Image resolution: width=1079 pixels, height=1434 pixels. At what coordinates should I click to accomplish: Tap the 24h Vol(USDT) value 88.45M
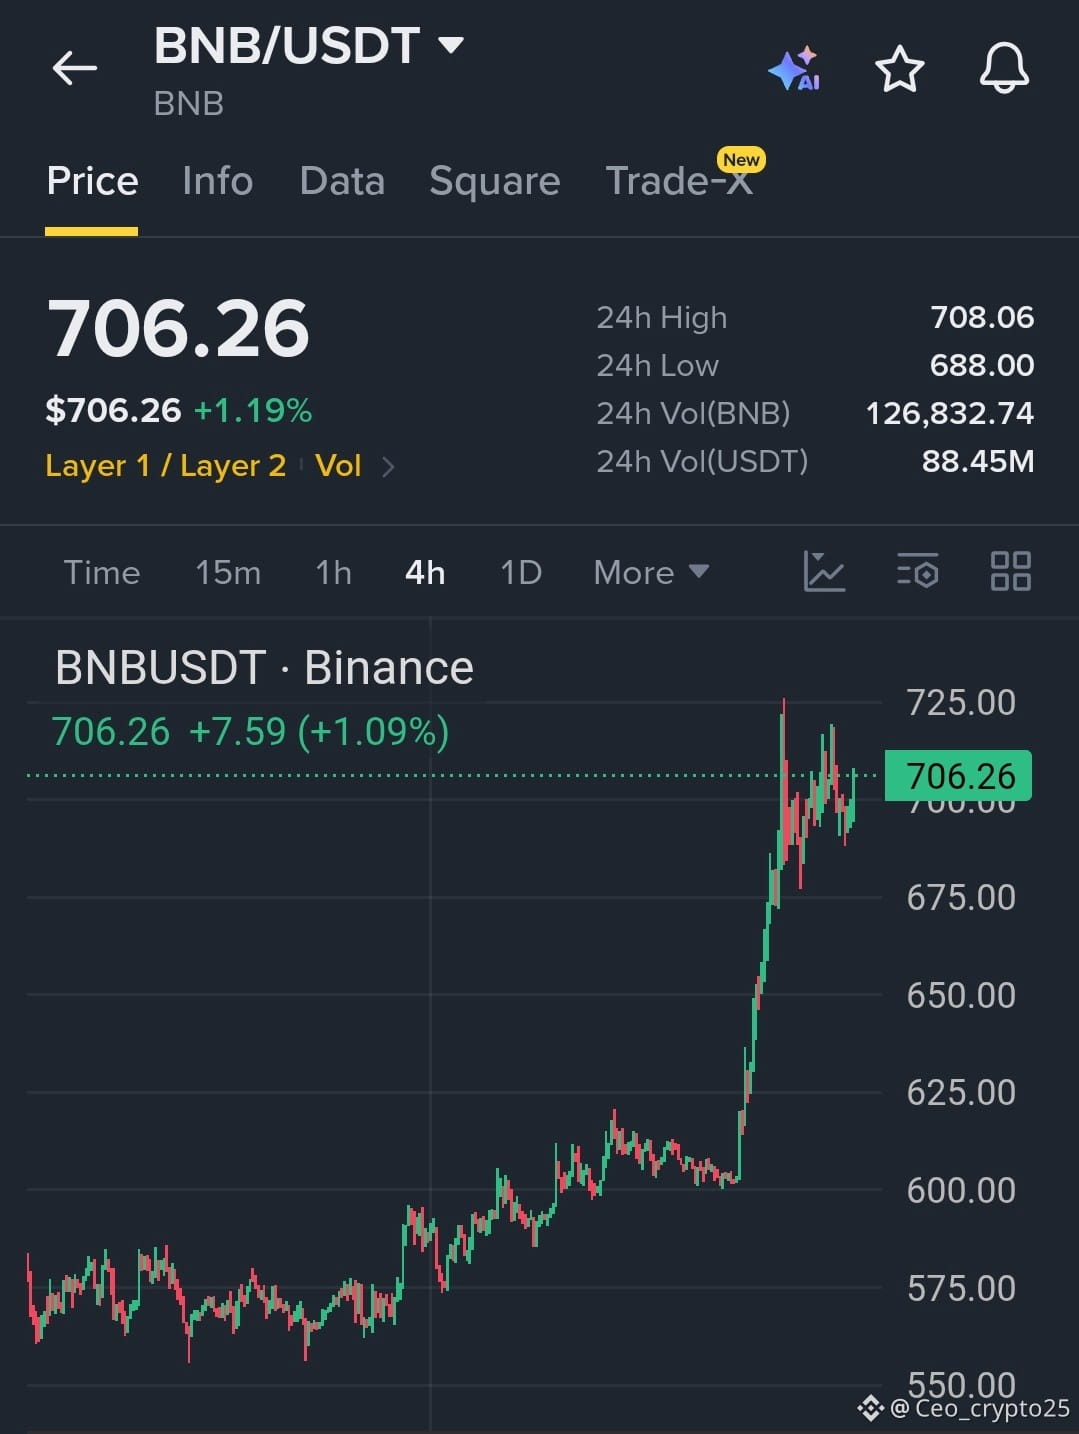pyautogui.click(x=978, y=462)
